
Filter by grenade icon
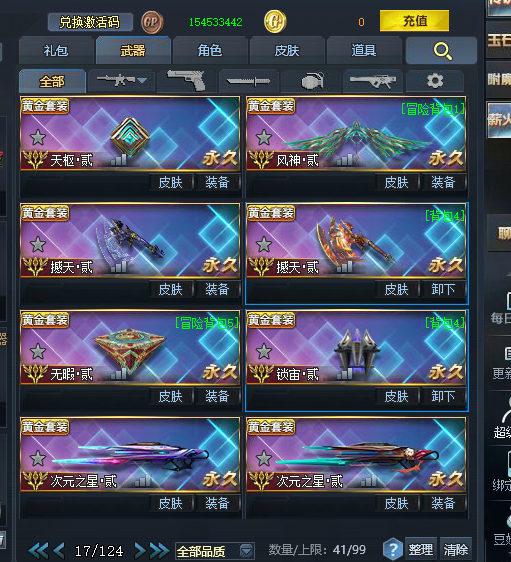click(x=311, y=81)
